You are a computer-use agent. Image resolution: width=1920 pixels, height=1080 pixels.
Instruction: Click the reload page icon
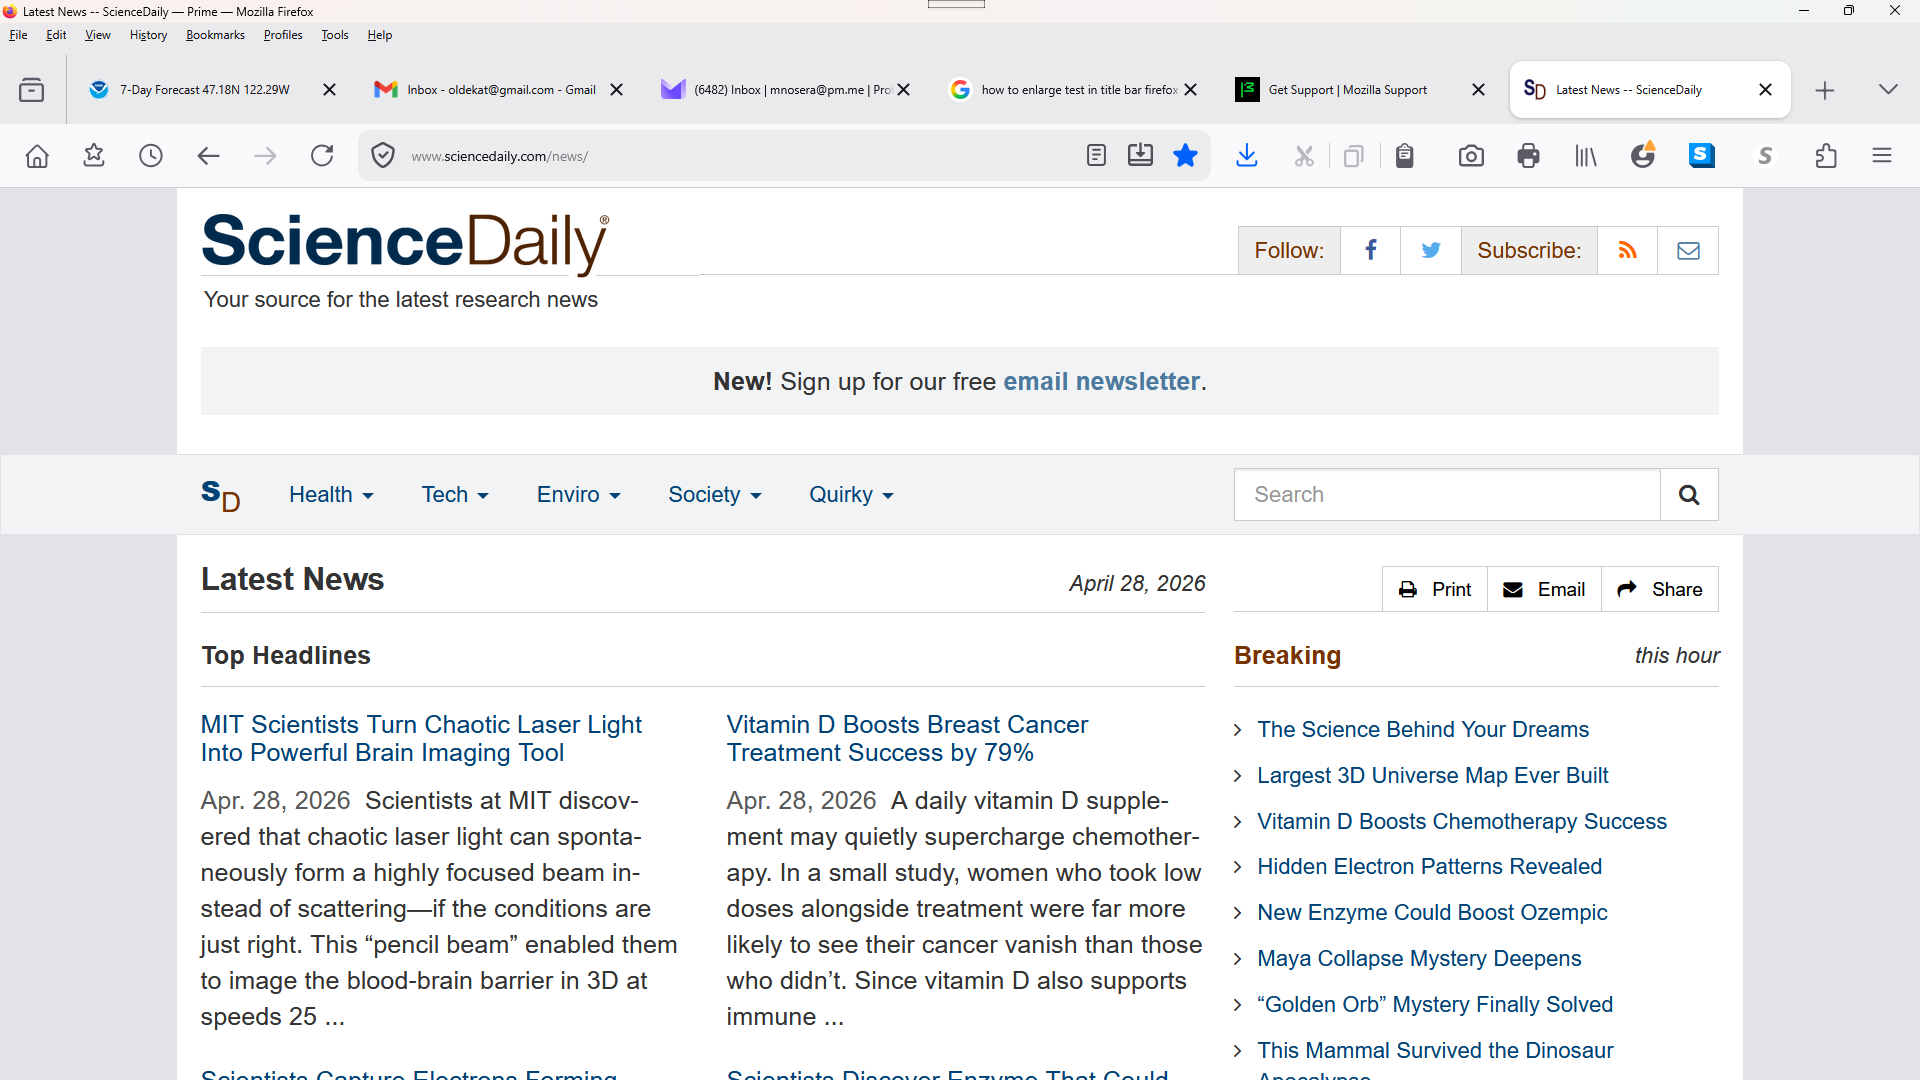322,156
